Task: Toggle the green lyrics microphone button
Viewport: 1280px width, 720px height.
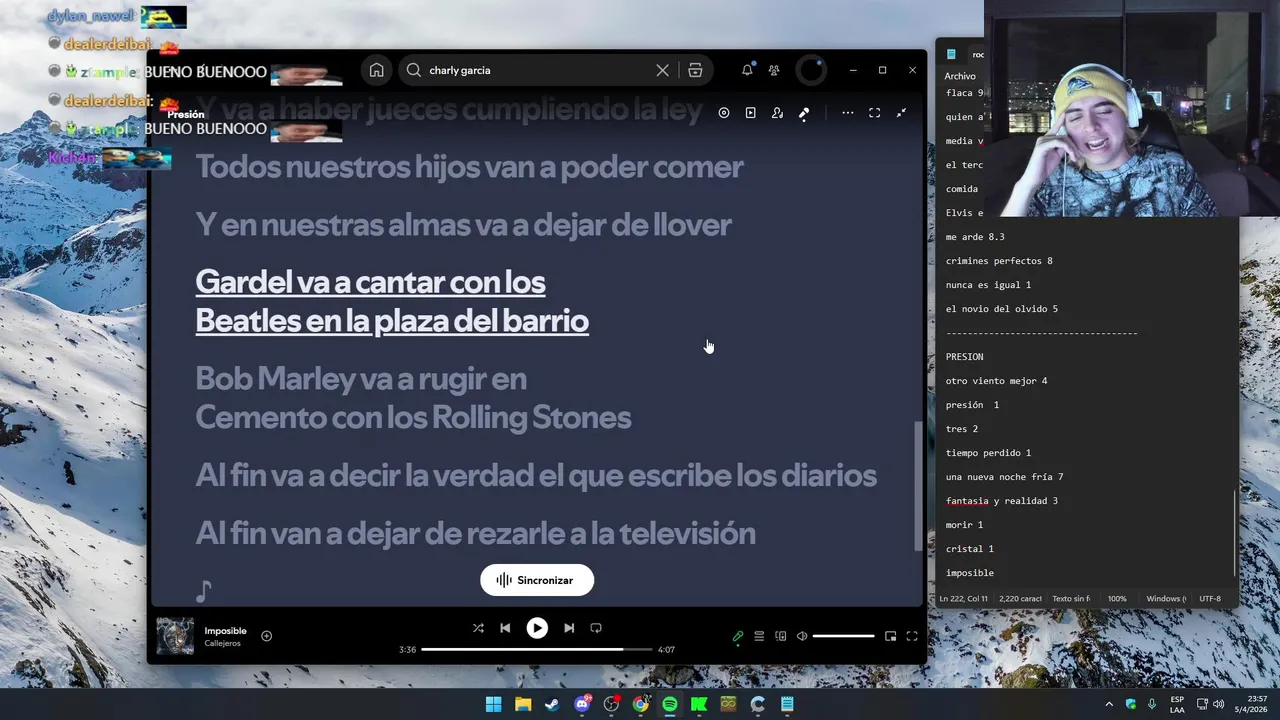Action: (738, 636)
